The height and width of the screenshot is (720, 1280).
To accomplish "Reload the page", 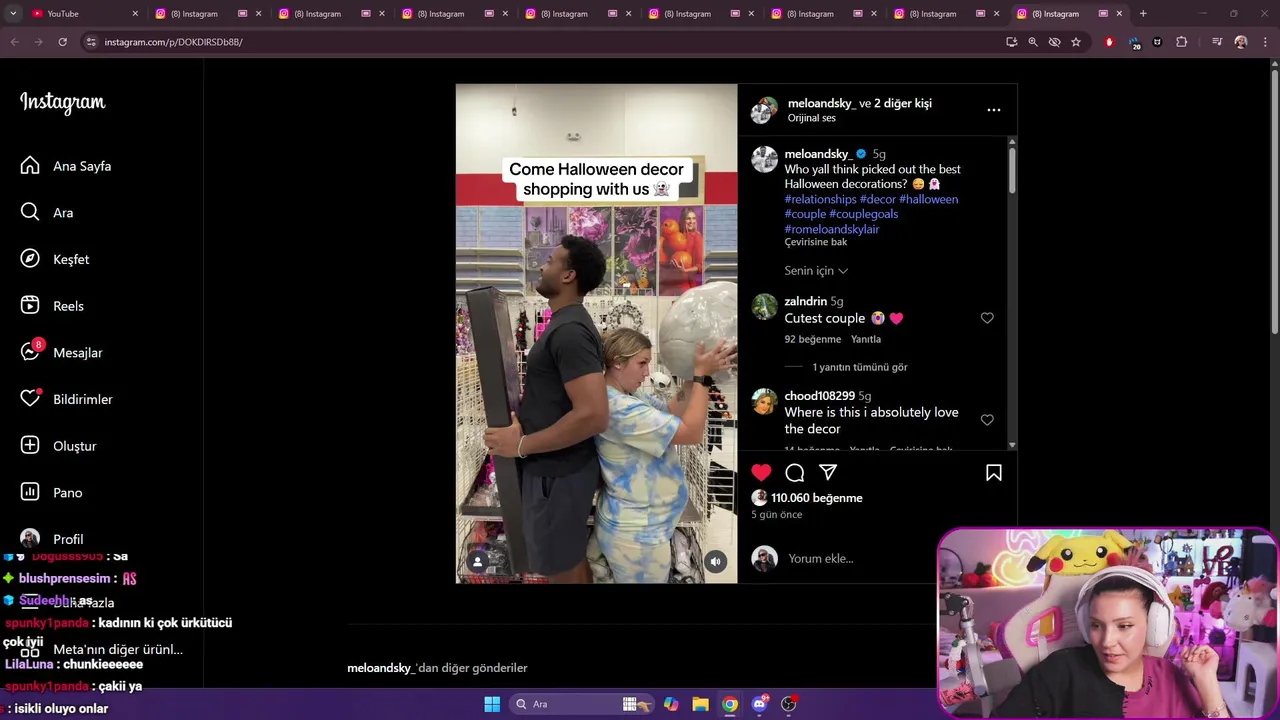I will click(62, 42).
